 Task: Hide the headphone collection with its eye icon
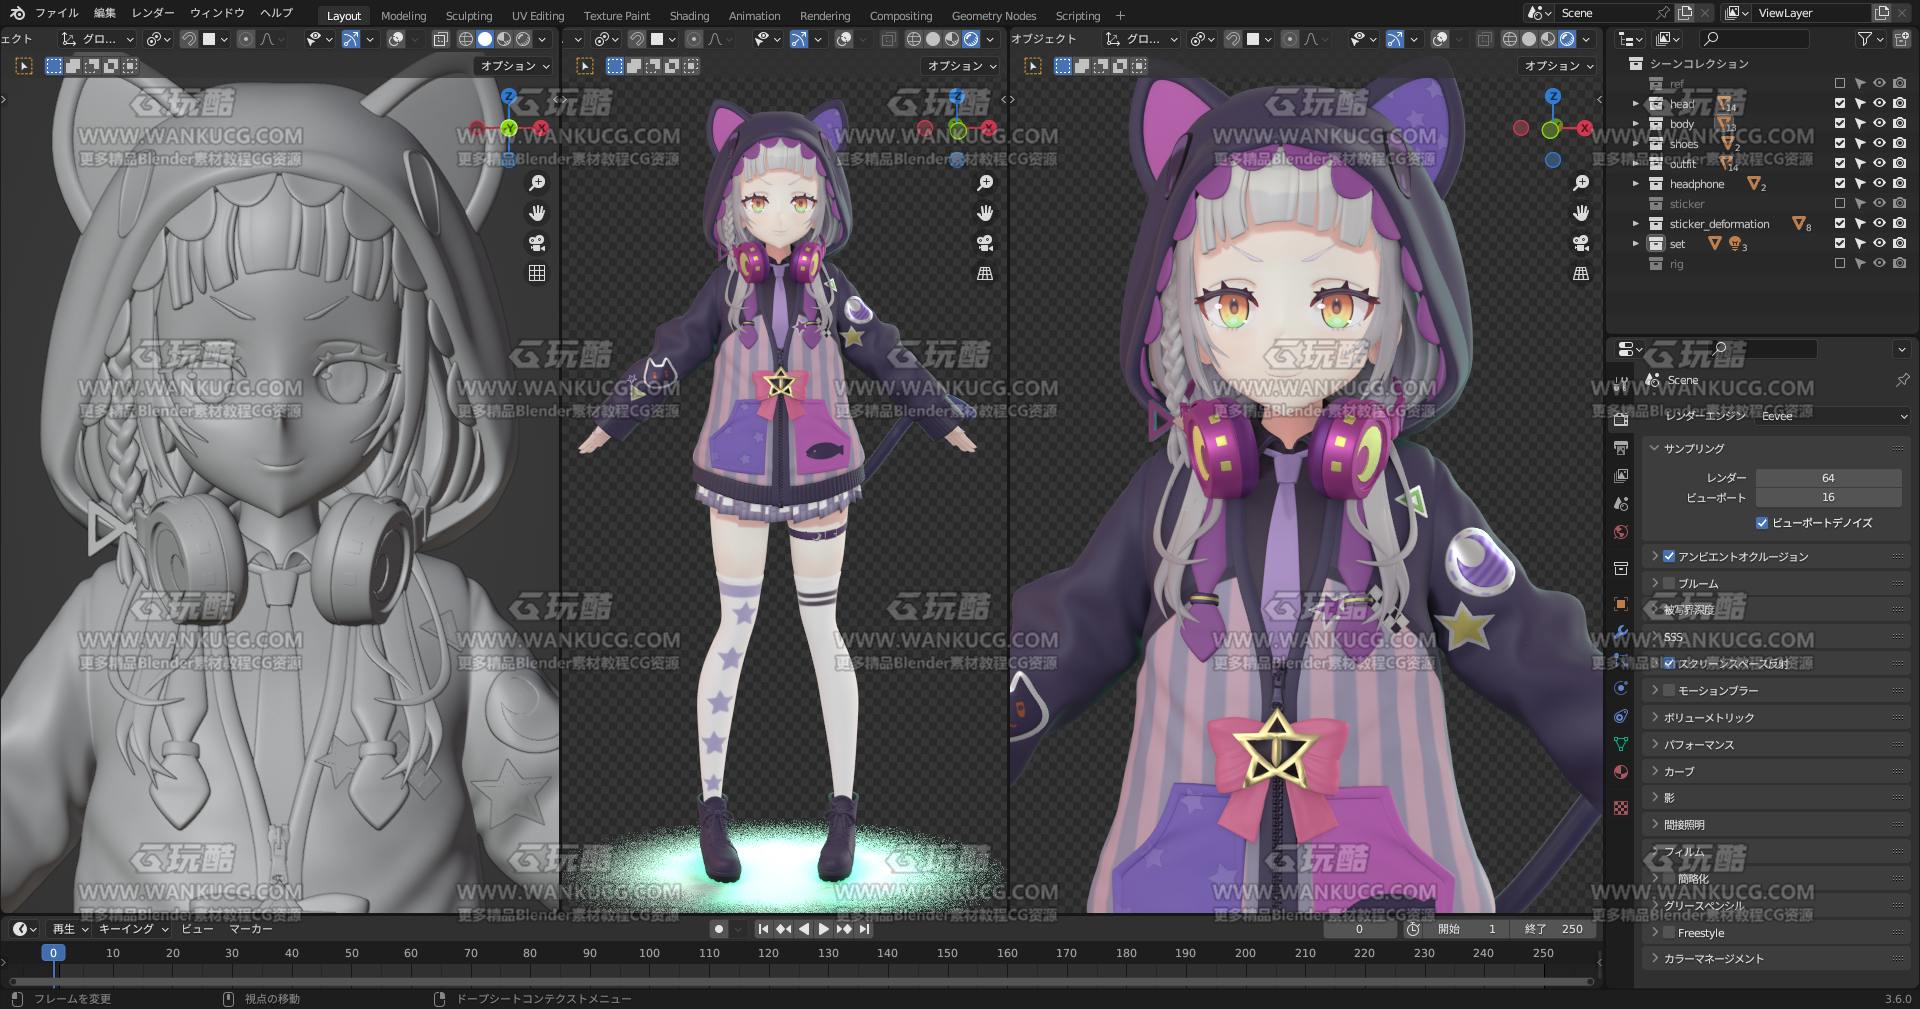coord(1879,184)
